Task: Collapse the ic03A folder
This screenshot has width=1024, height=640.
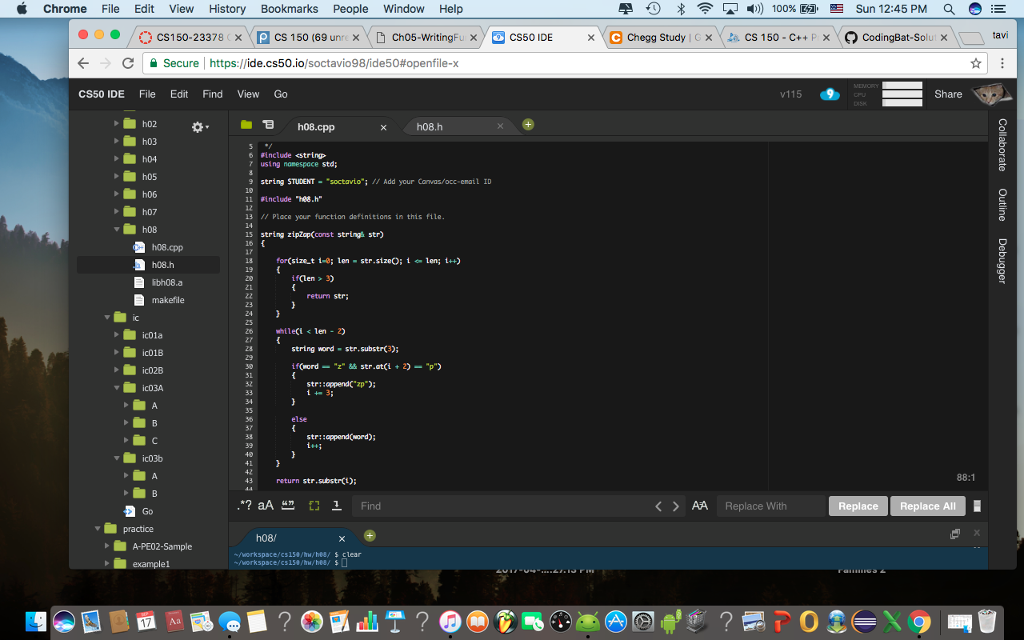Action: [x=117, y=388]
